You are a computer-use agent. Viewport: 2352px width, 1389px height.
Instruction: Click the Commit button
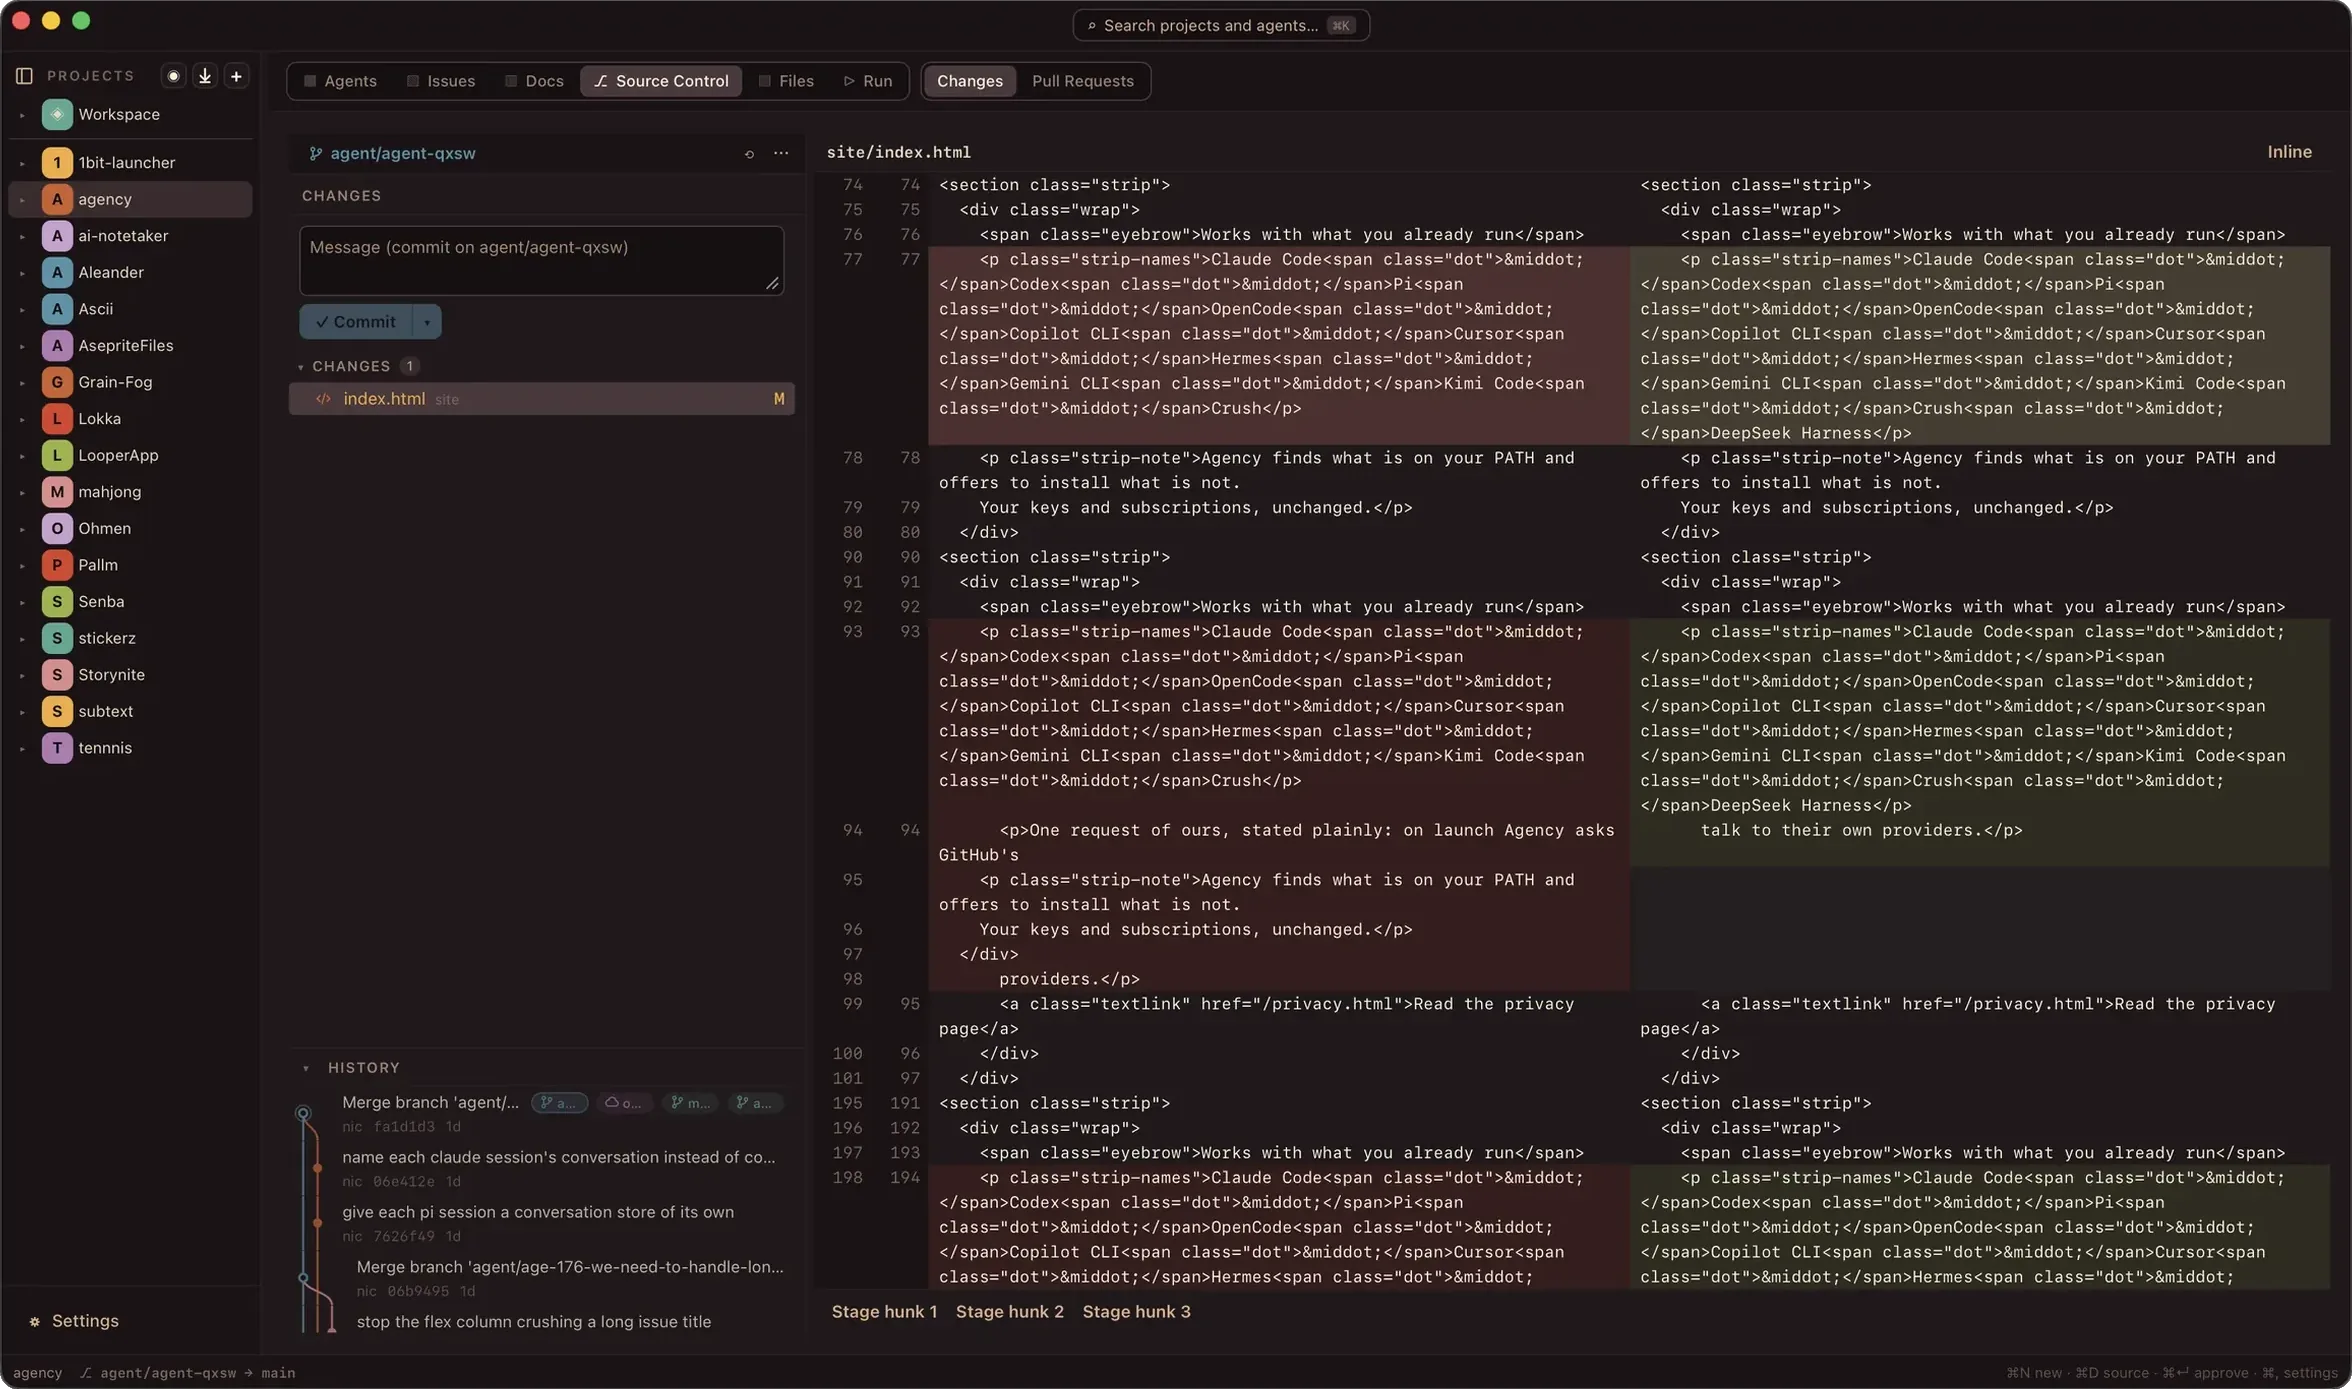pyautogui.click(x=356, y=322)
